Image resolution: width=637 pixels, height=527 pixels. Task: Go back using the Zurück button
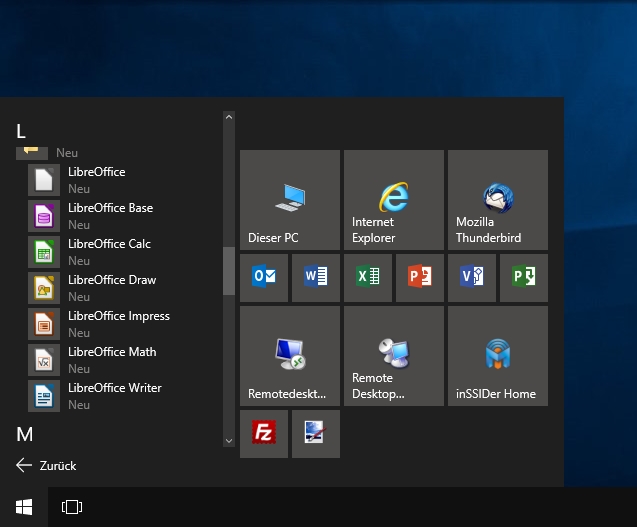pos(46,465)
